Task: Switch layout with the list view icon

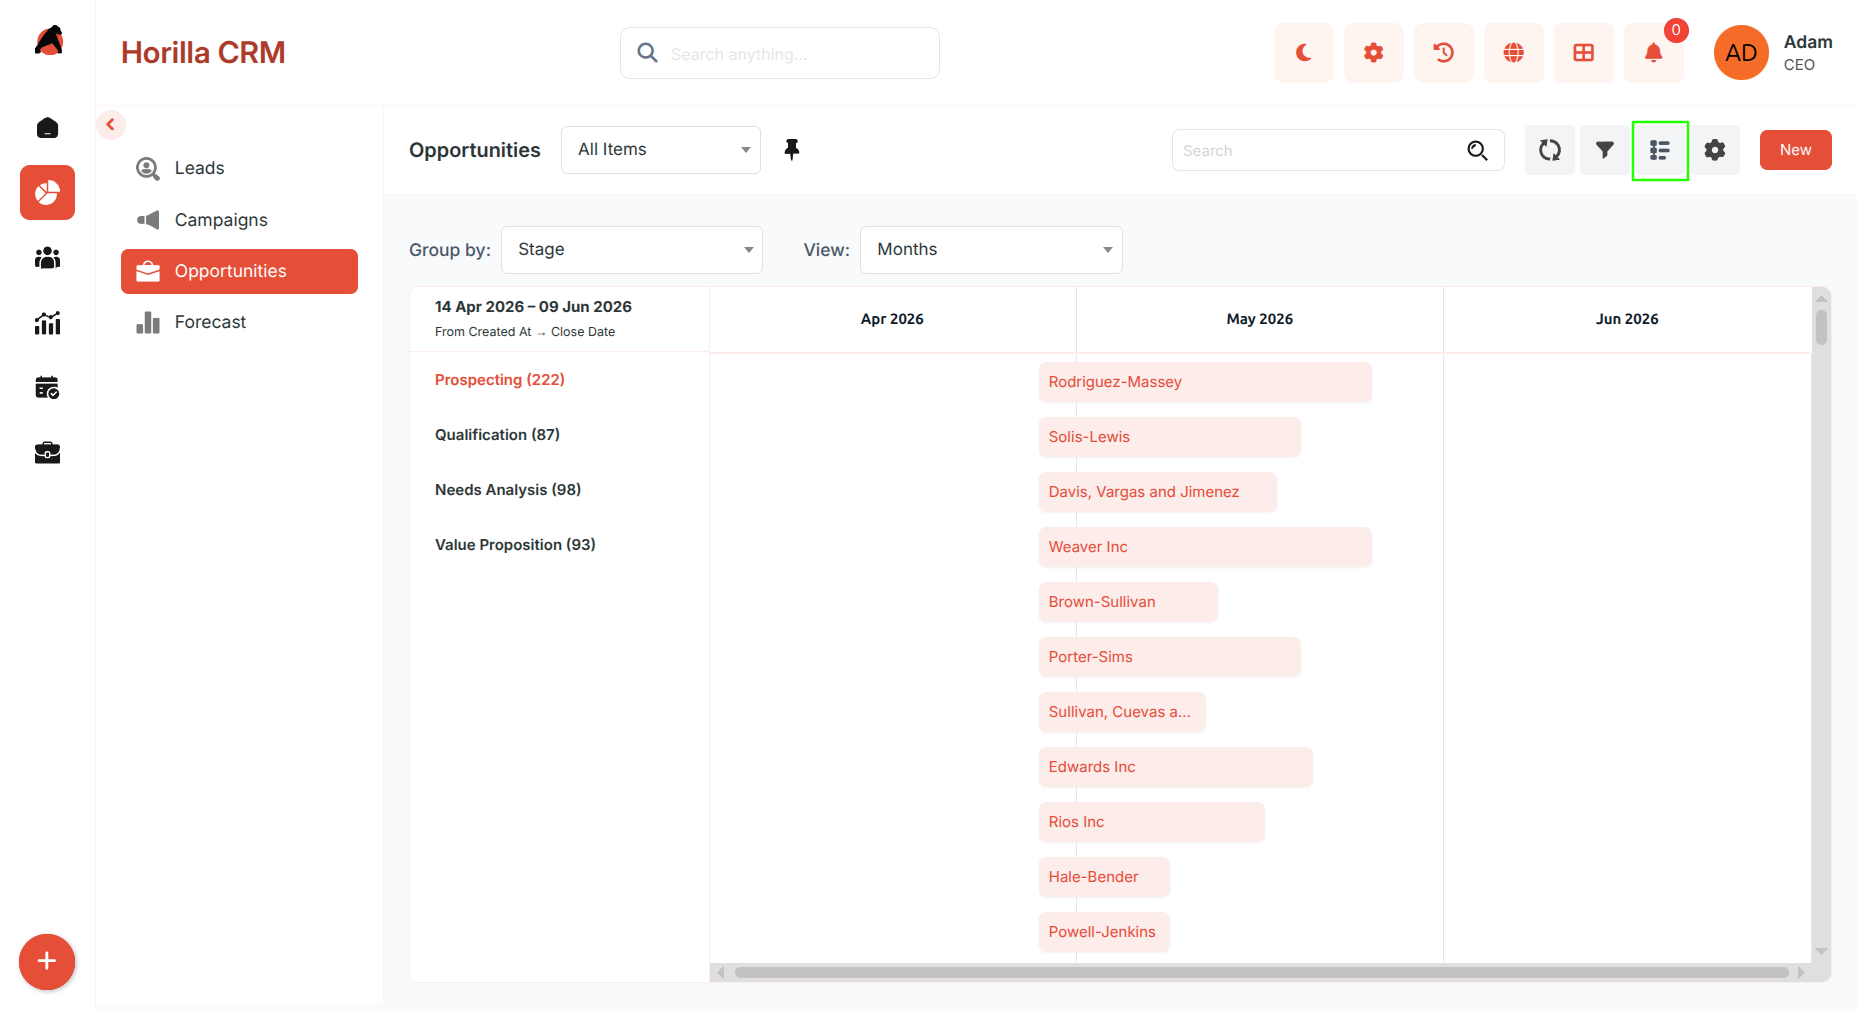Action: pos(1660,150)
